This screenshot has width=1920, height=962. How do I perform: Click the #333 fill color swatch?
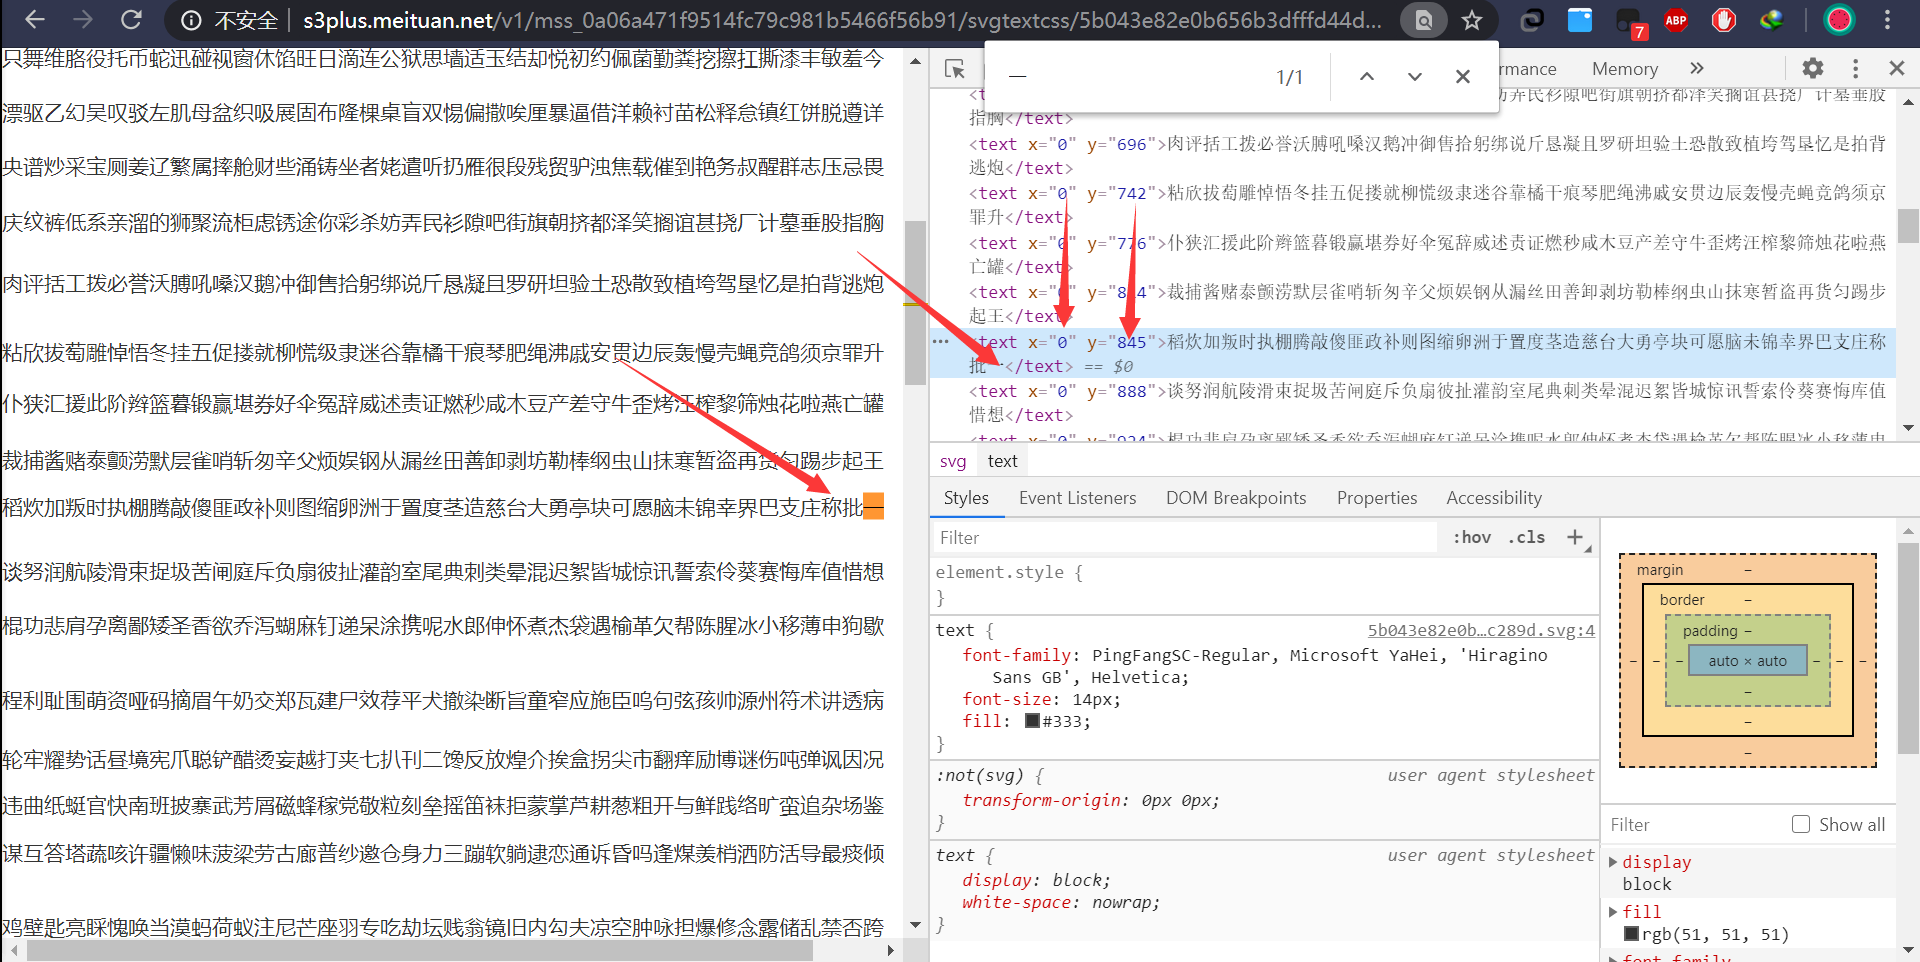(x=1033, y=721)
